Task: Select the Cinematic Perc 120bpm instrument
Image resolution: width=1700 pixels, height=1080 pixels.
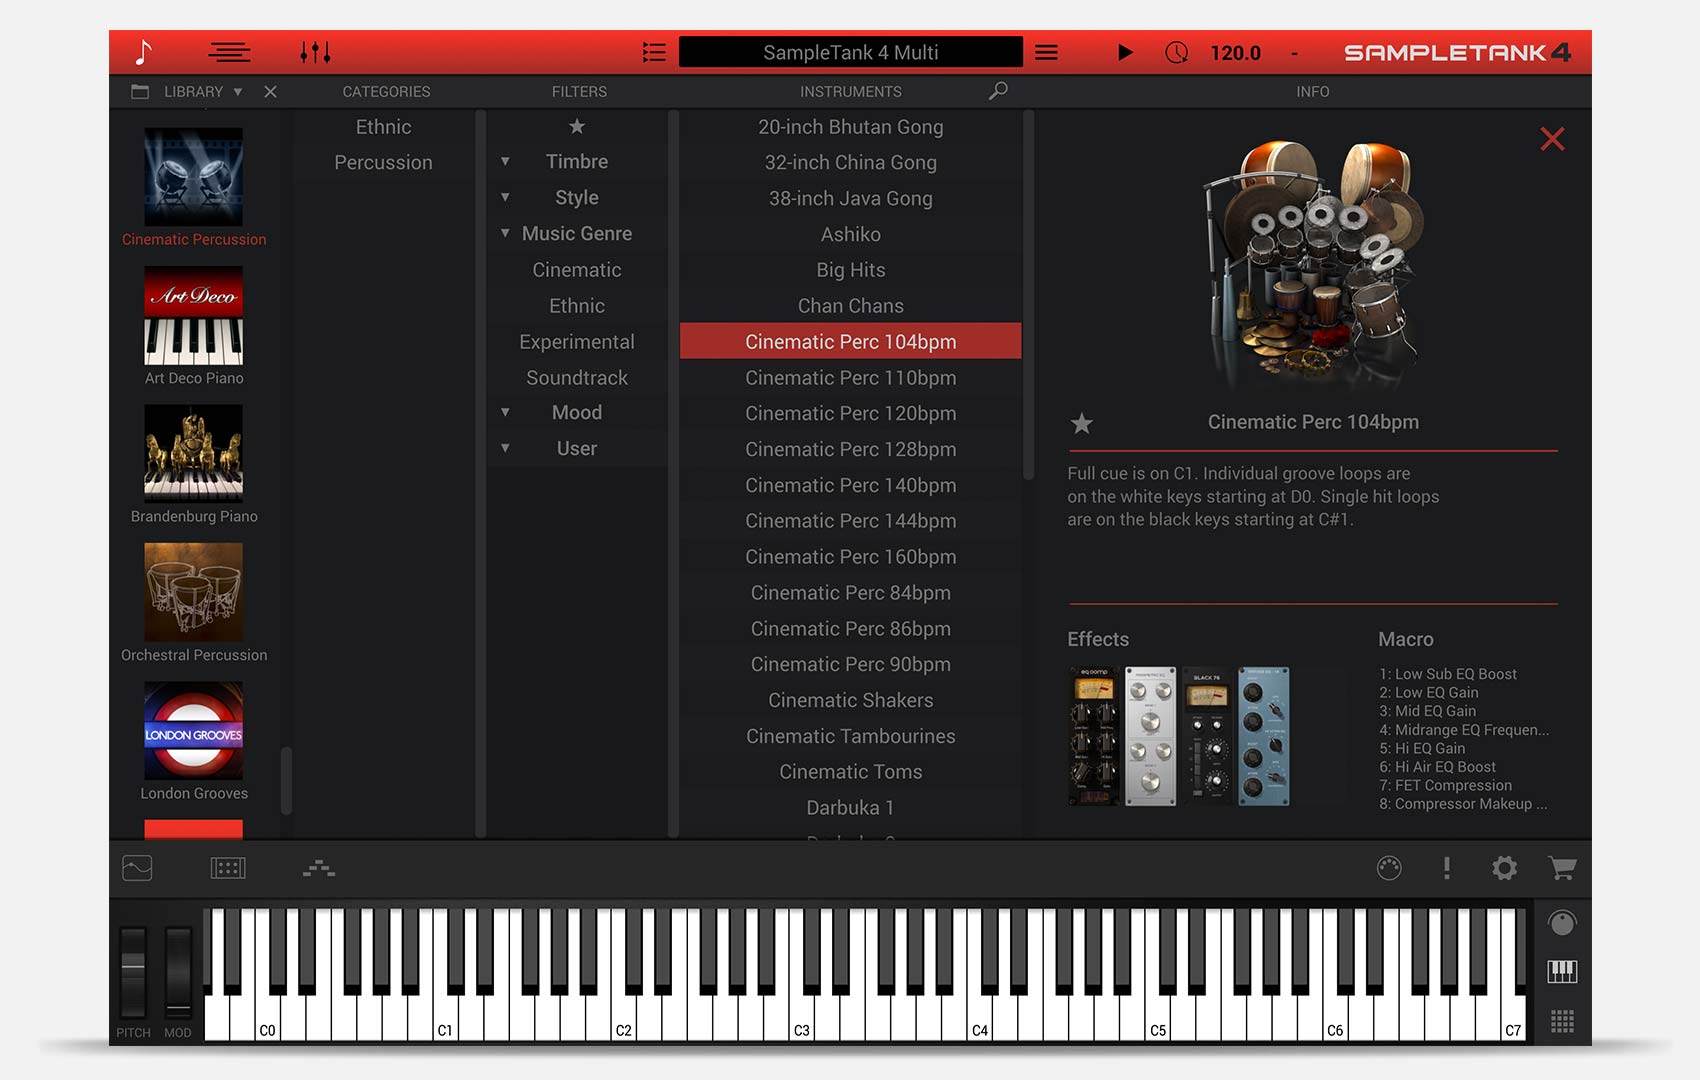Action: [849, 413]
